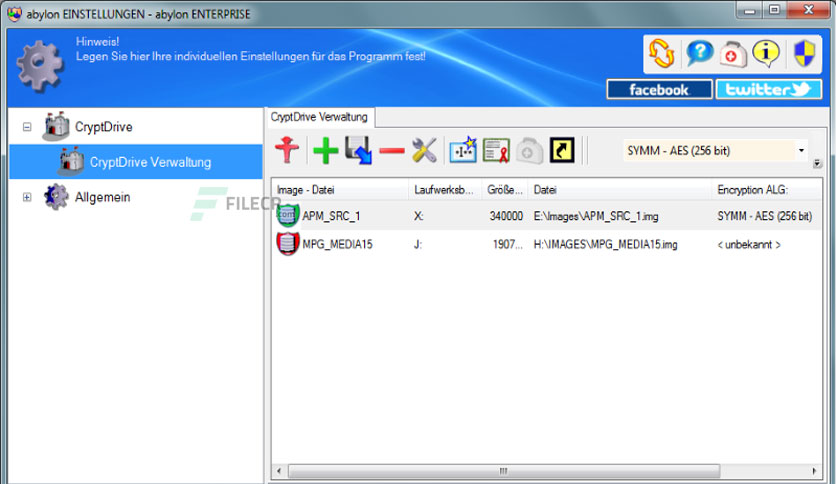836x484 pixels.
Task: Click drive letter J: cell
Action: pyautogui.click(x=417, y=244)
